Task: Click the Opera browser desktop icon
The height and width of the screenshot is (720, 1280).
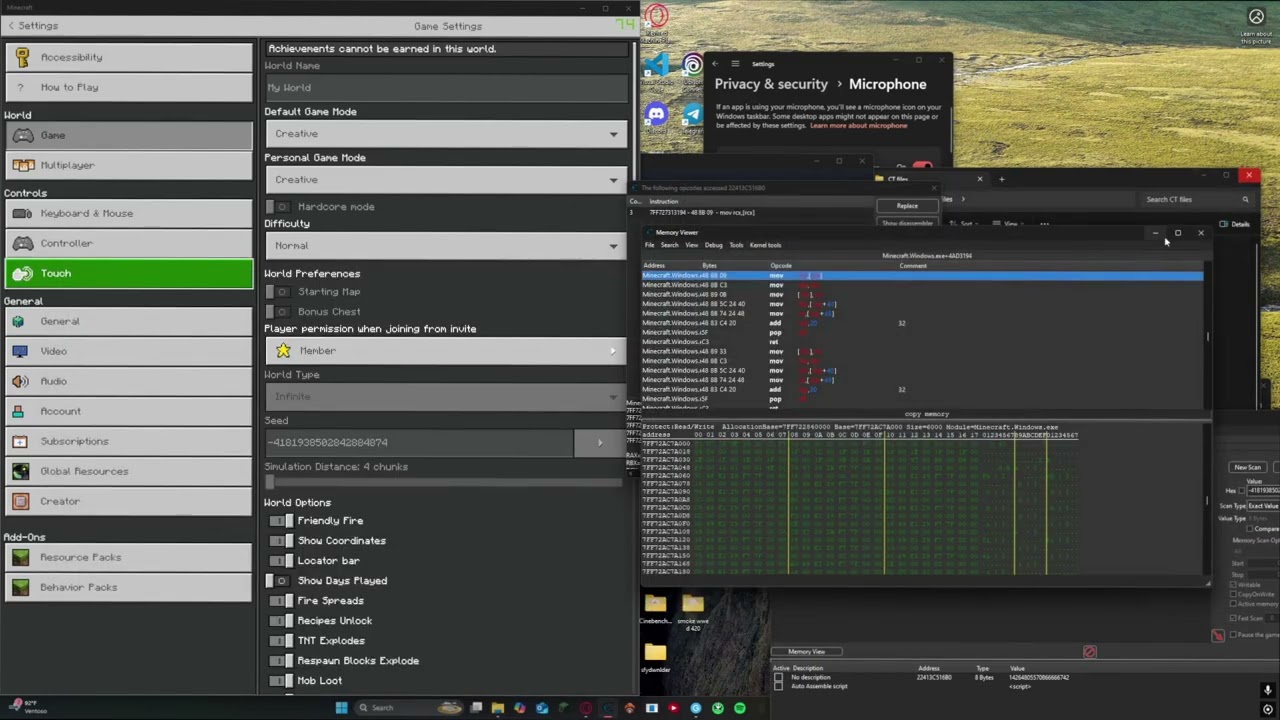Action: pyautogui.click(x=656, y=16)
